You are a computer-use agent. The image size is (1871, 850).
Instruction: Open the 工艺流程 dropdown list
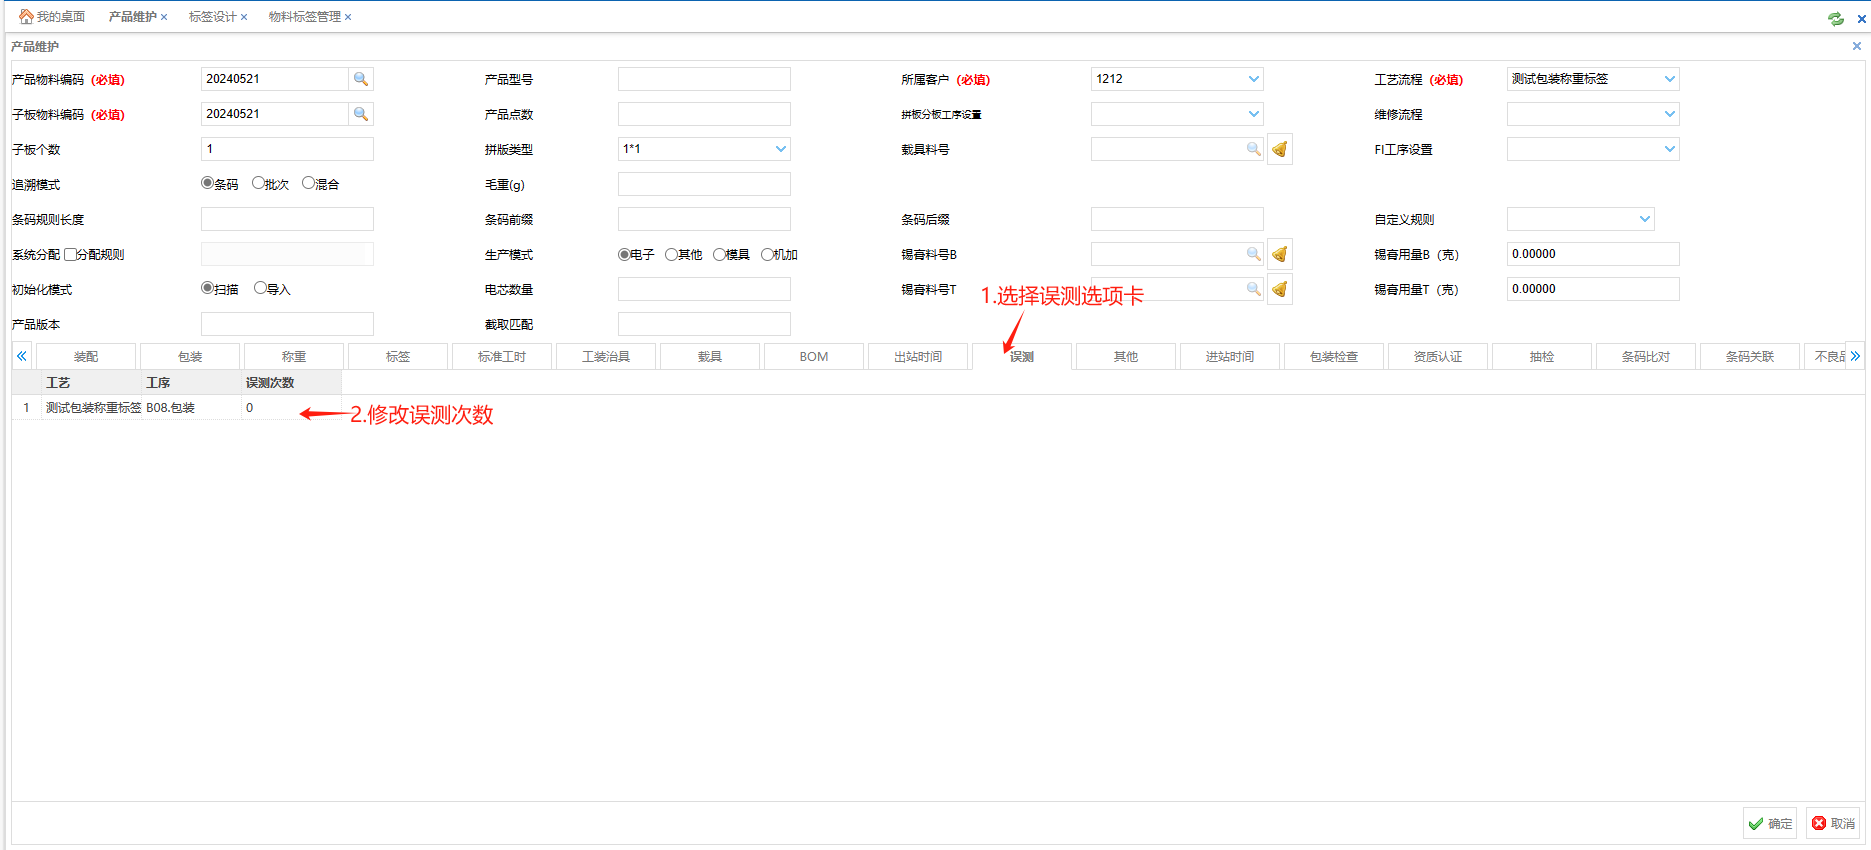pyautogui.click(x=1669, y=79)
